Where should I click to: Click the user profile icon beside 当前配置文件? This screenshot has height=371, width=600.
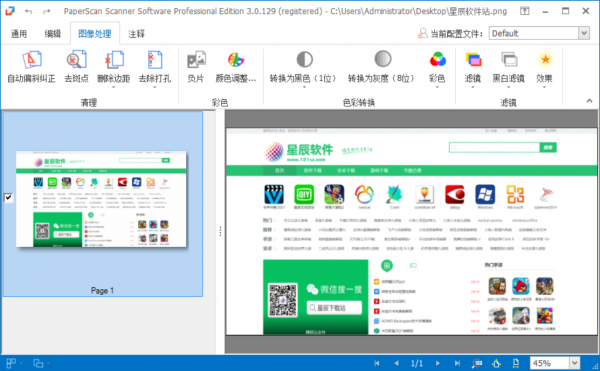[422, 34]
